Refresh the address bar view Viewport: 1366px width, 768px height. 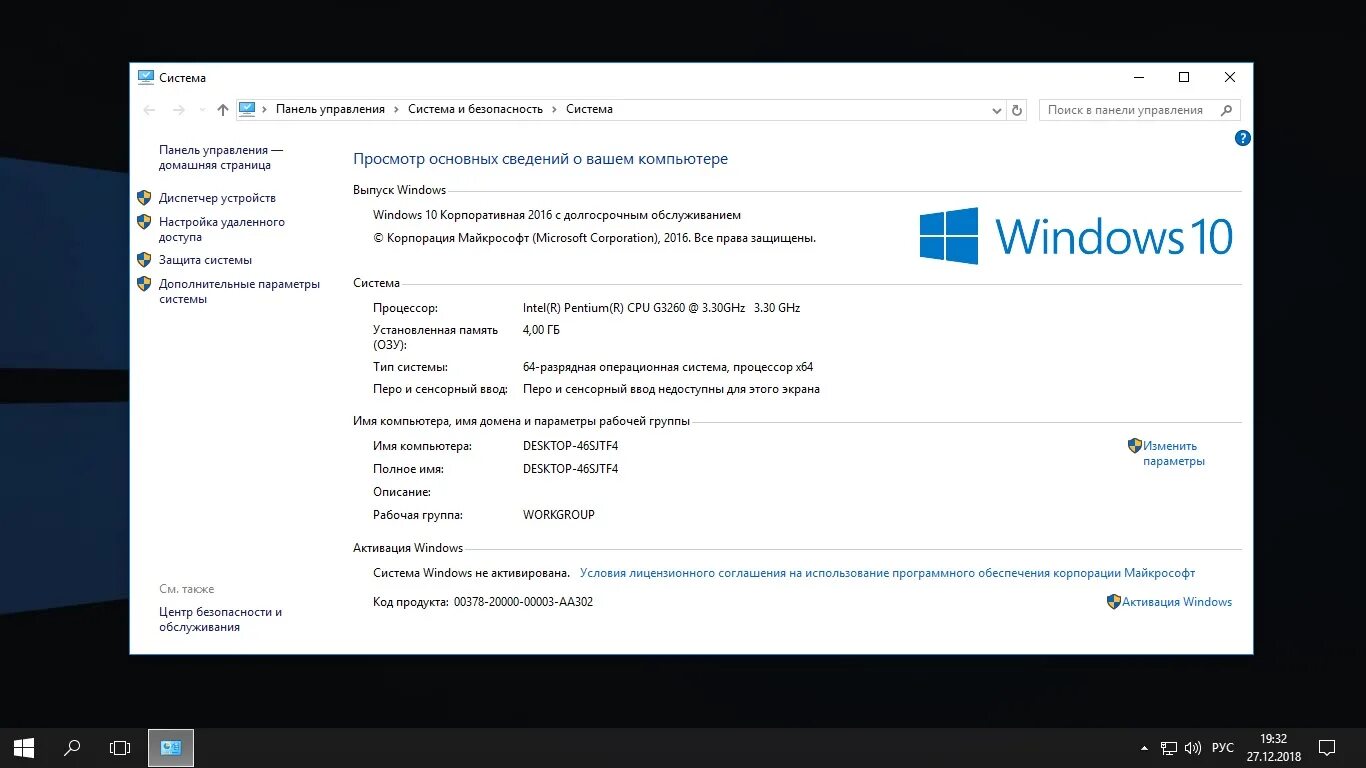point(1017,110)
